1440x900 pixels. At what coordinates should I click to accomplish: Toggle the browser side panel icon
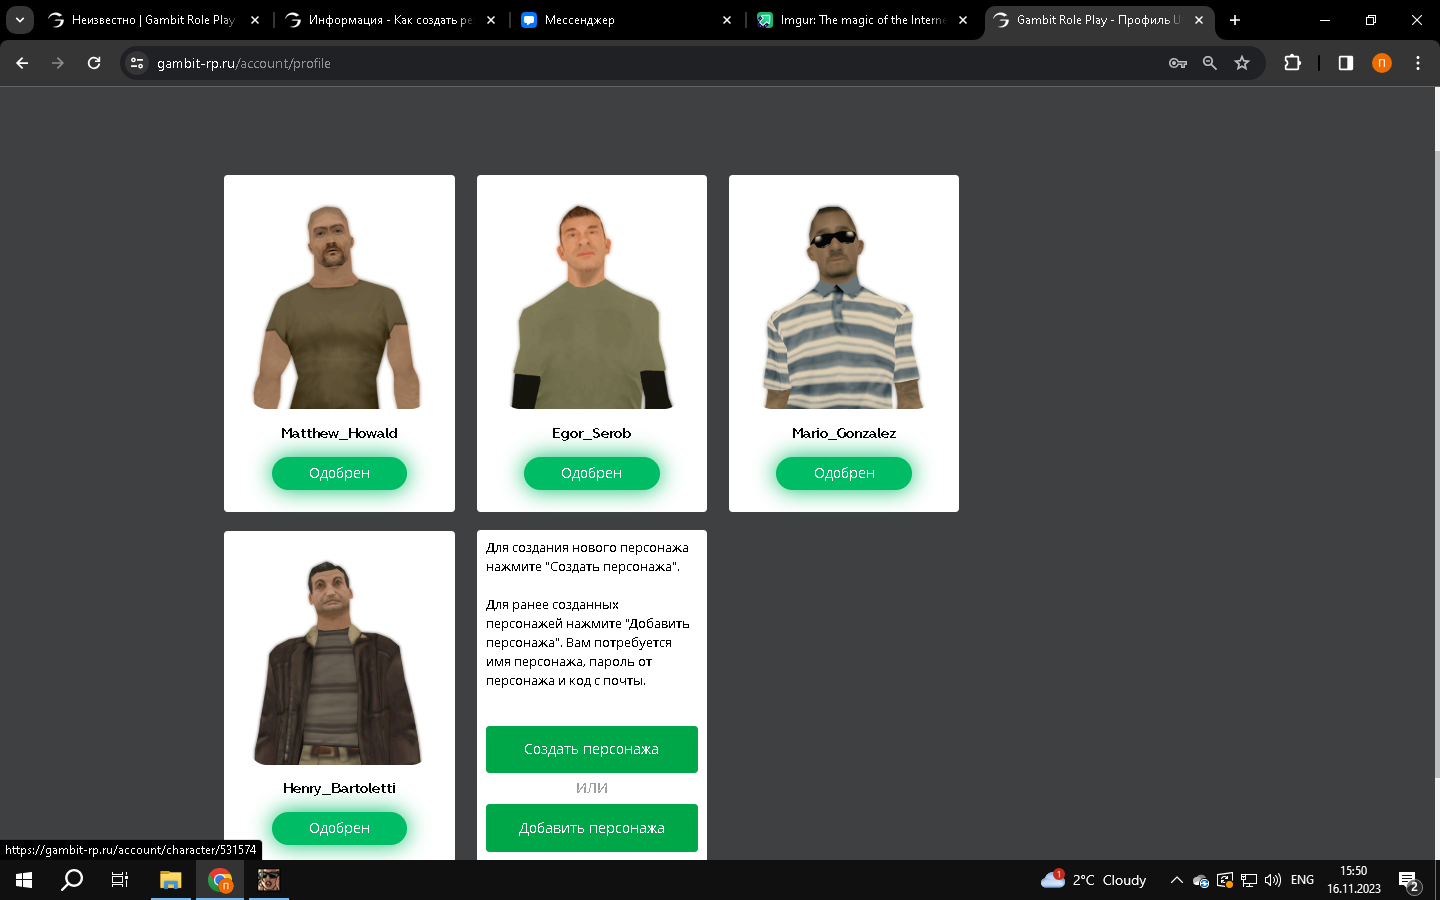click(1346, 63)
